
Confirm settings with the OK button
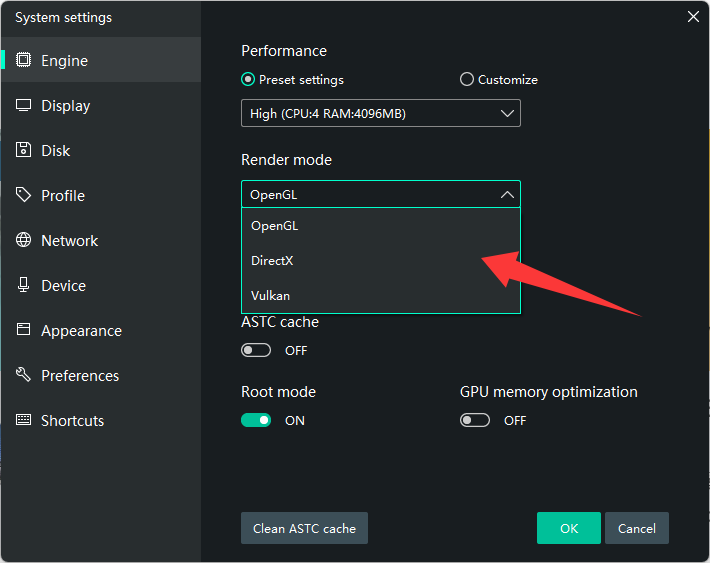568,528
